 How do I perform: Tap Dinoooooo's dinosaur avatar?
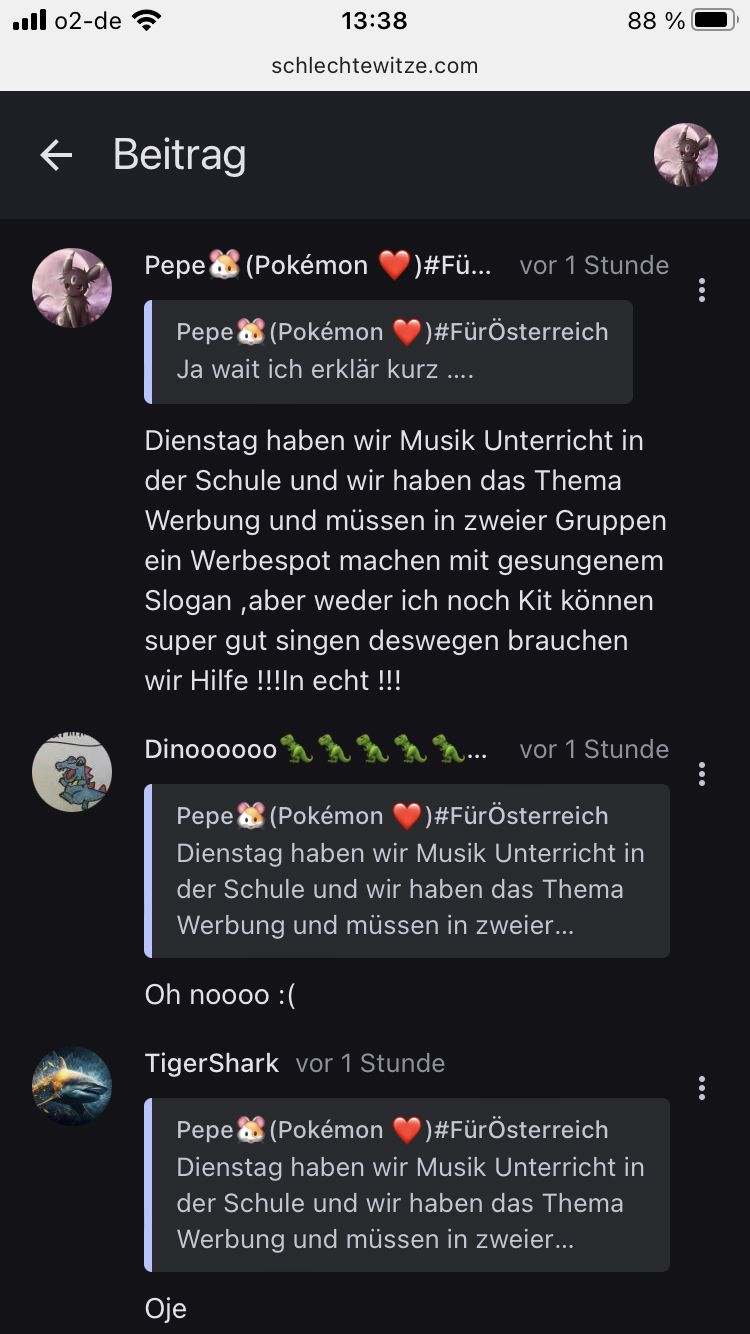point(72,772)
